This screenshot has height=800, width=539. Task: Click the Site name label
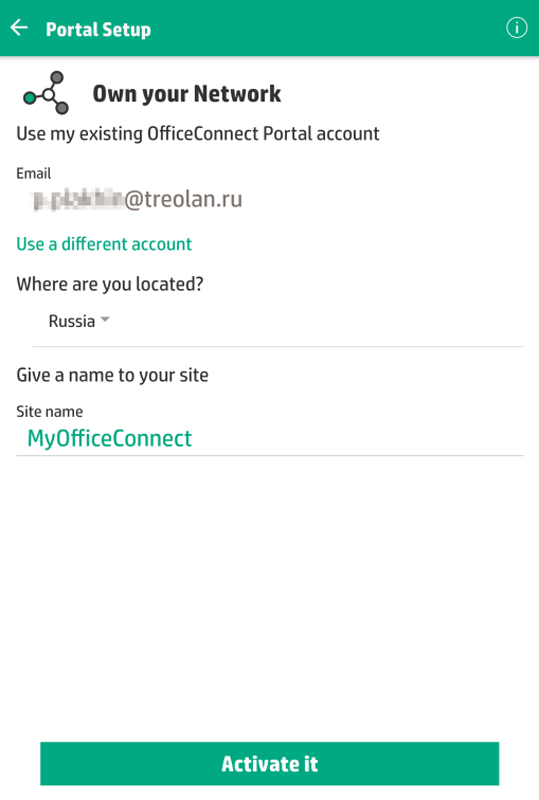point(50,411)
